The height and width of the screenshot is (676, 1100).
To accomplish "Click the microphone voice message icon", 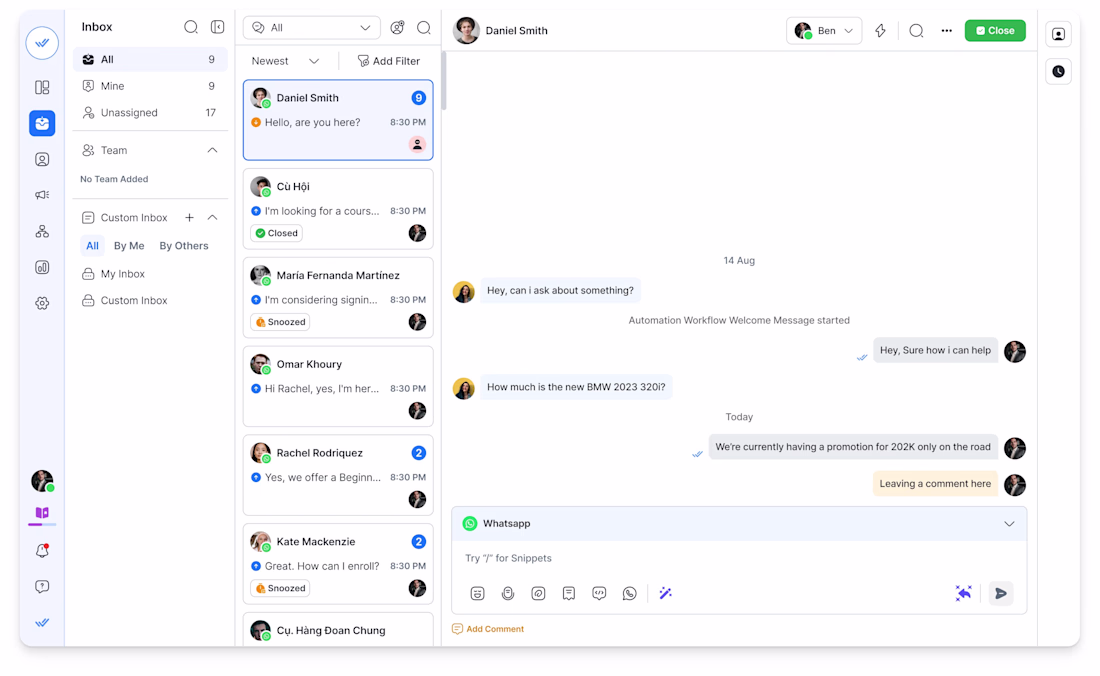I will point(508,593).
